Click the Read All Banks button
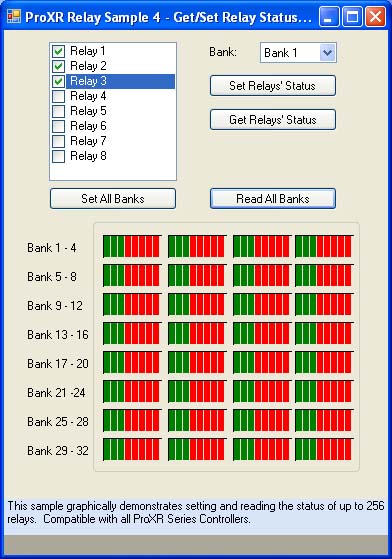 (x=273, y=199)
